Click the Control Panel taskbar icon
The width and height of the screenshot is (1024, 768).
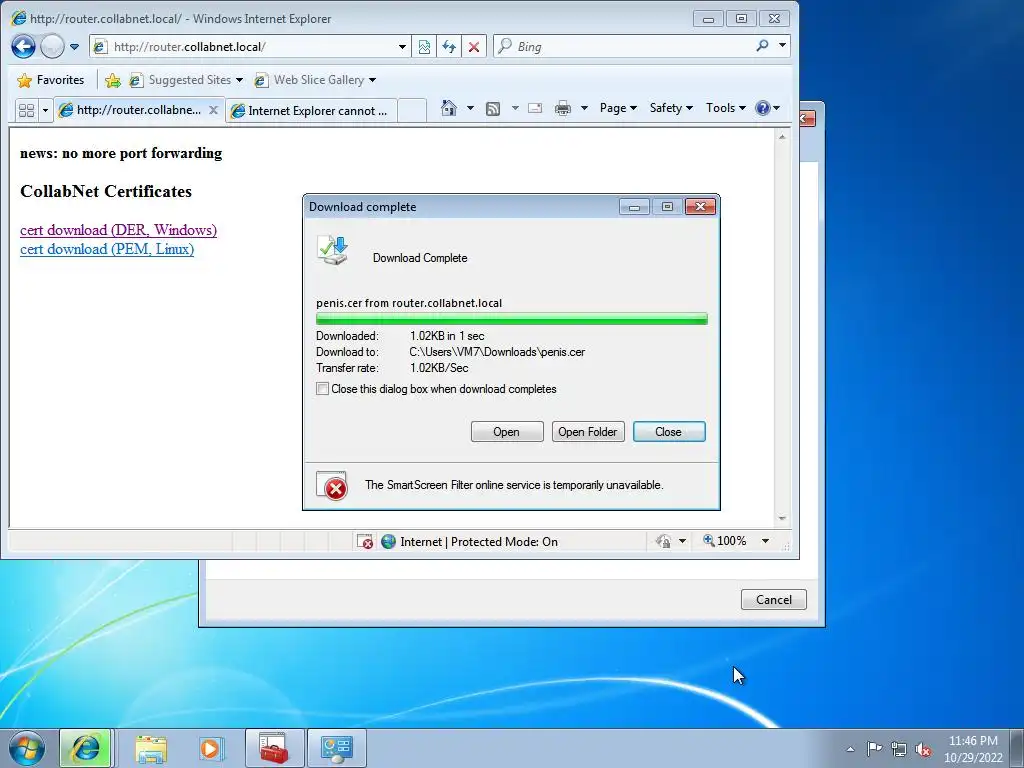click(336, 748)
